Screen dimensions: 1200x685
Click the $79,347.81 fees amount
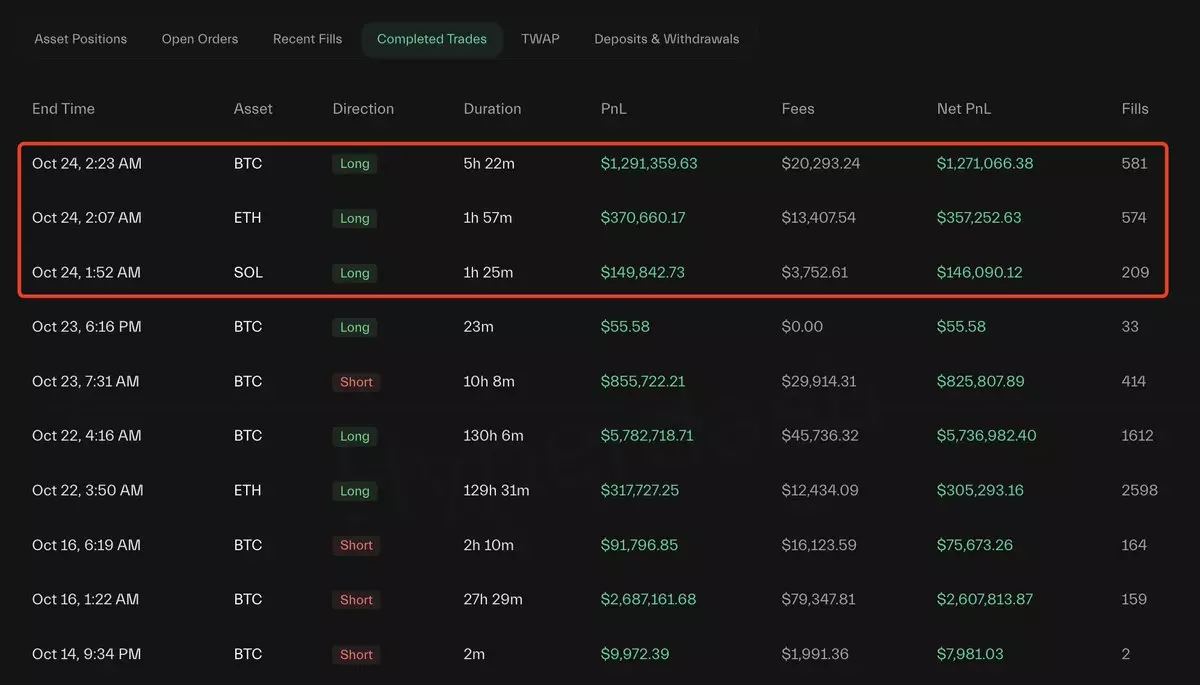tap(820, 599)
